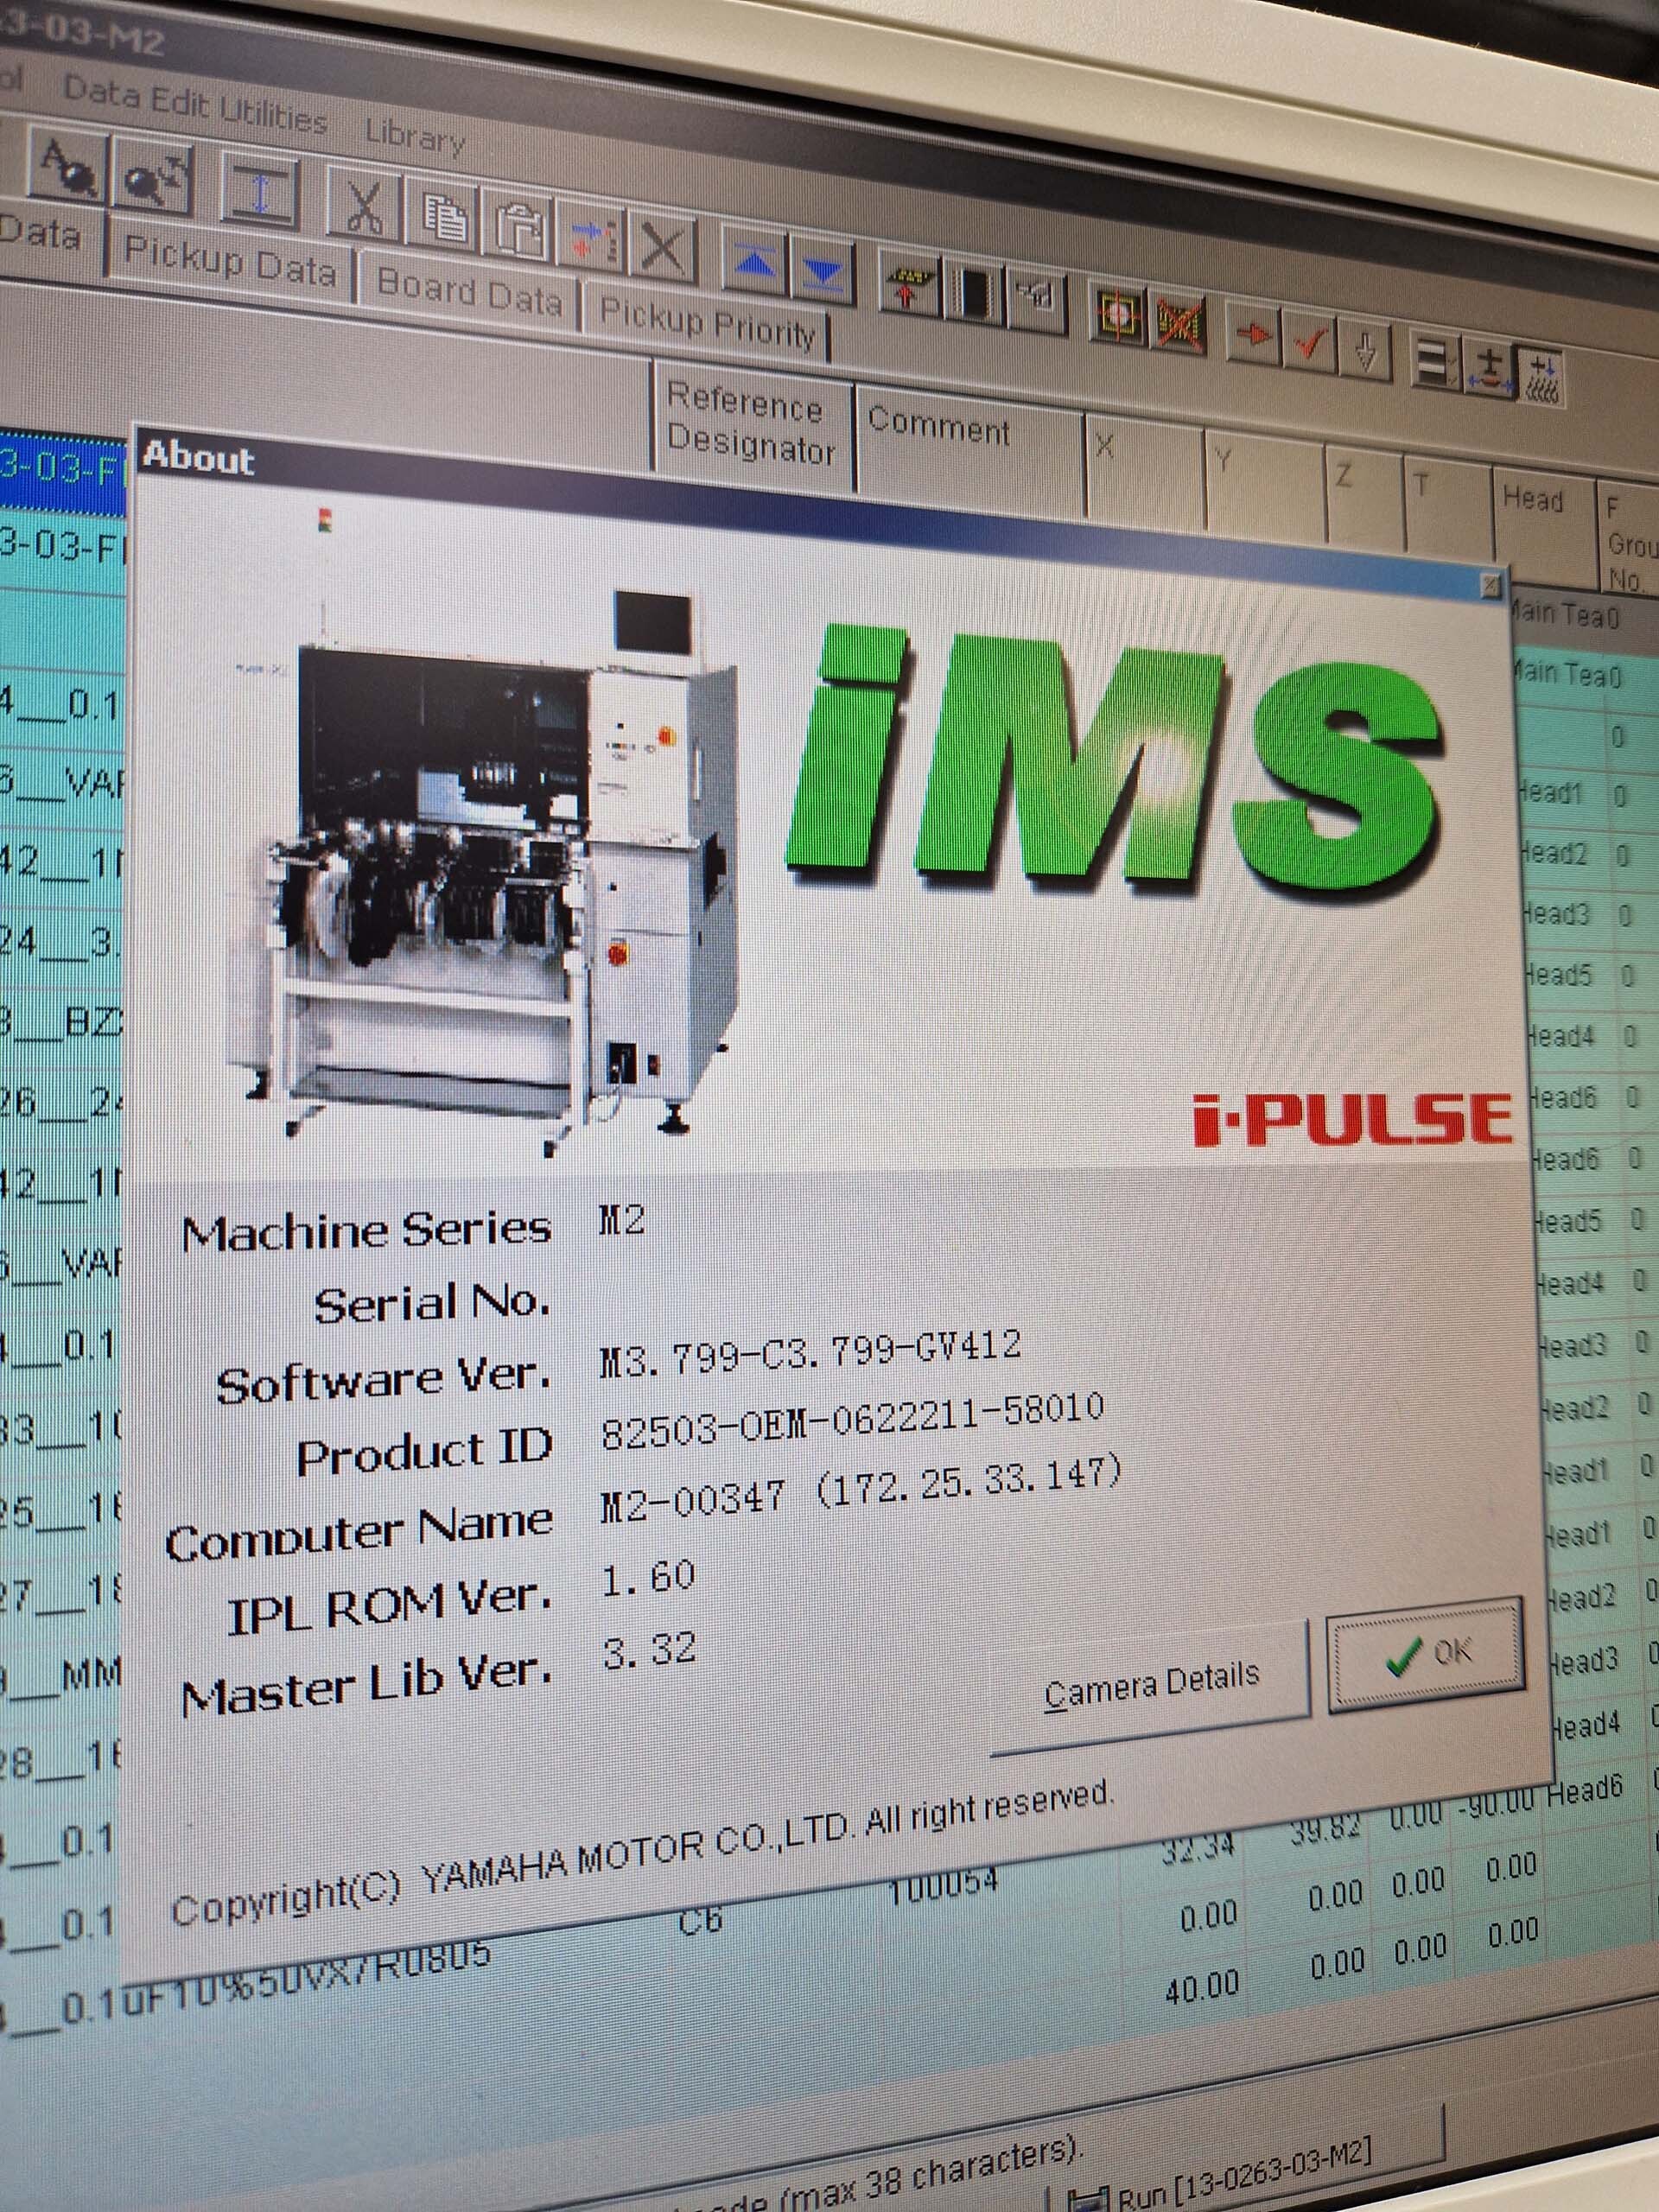Click the row height adjust icon
This screenshot has width=1659, height=2212.
(x=261, y=193)
